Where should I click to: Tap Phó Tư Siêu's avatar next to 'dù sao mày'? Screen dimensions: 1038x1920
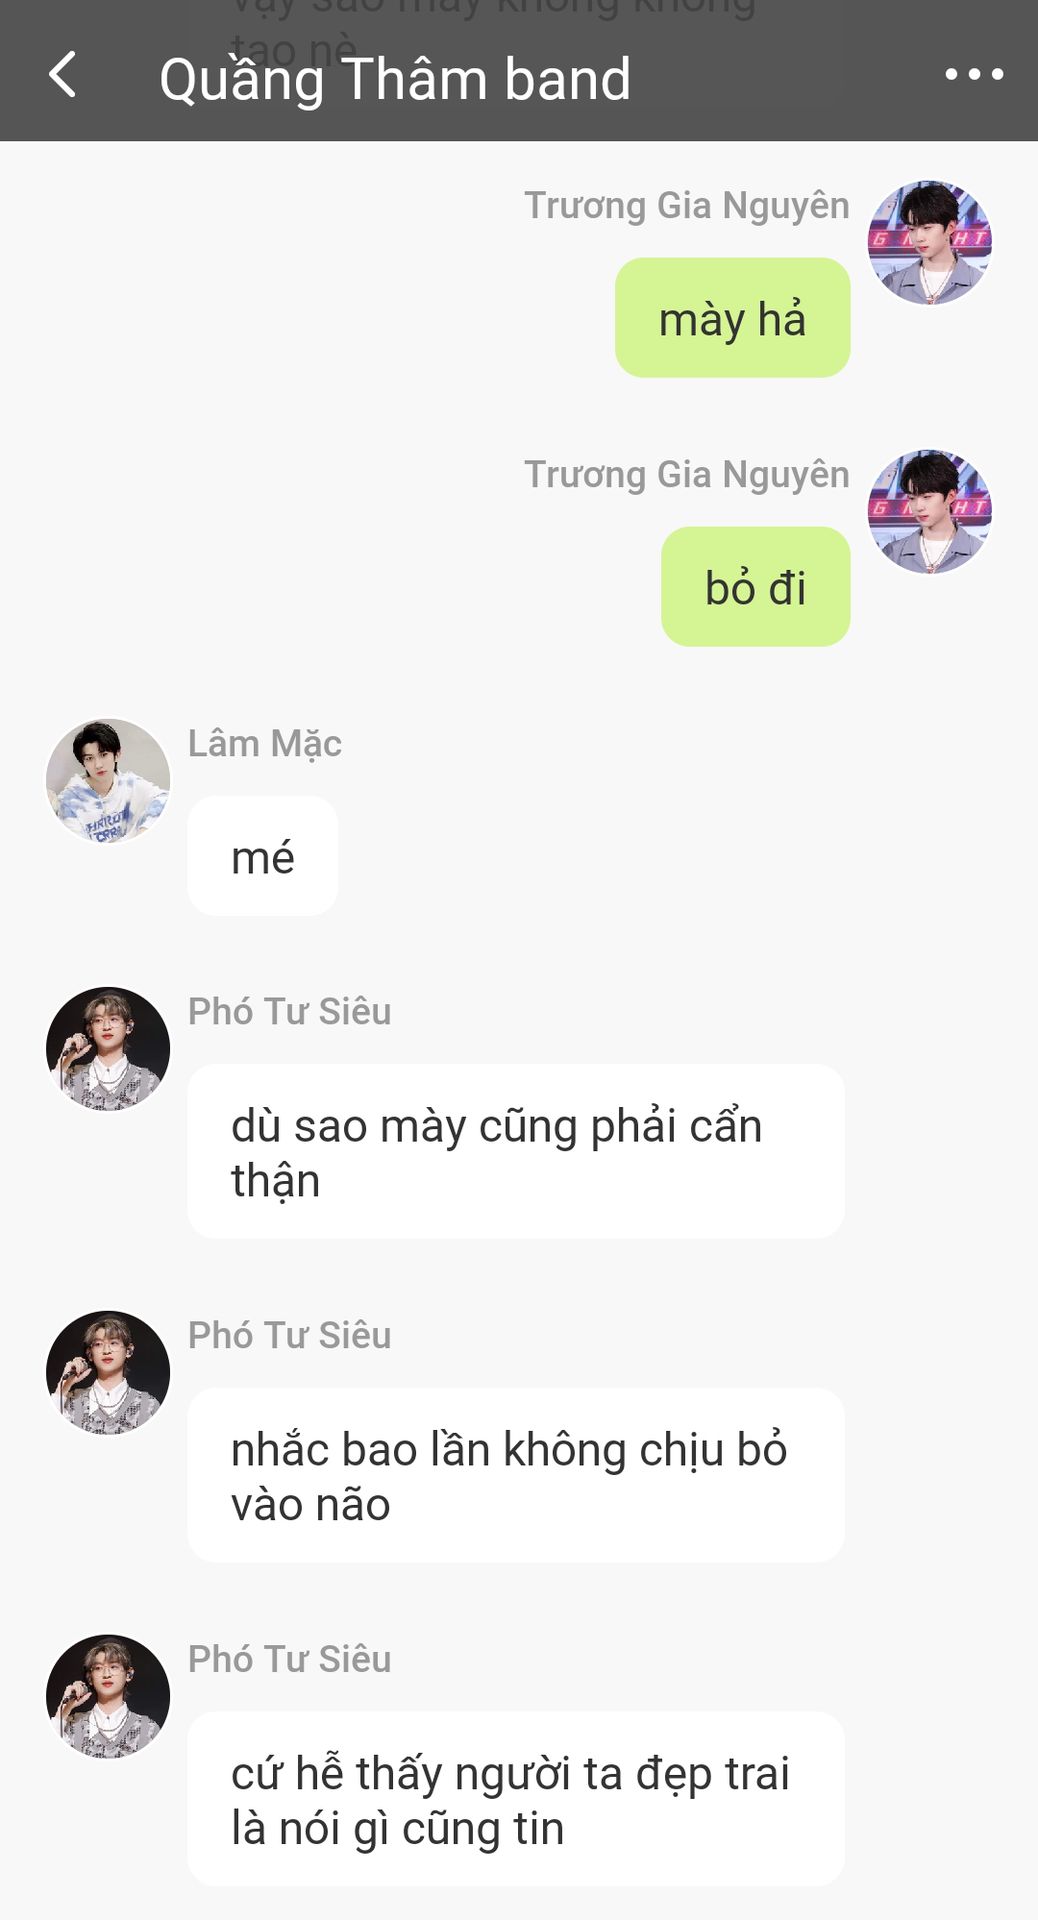pos(108,1049)
